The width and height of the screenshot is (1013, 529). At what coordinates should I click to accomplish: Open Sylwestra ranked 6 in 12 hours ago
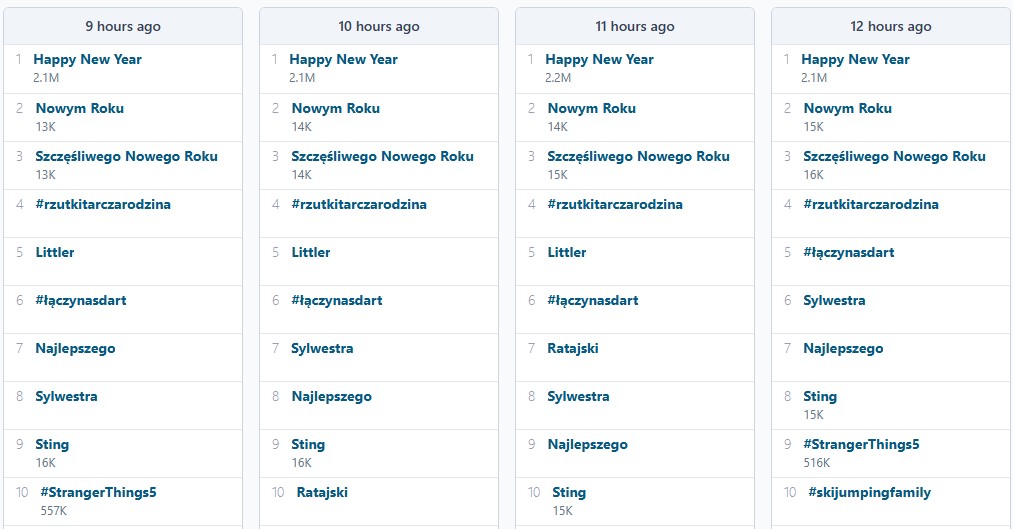(x=834, y=301)
